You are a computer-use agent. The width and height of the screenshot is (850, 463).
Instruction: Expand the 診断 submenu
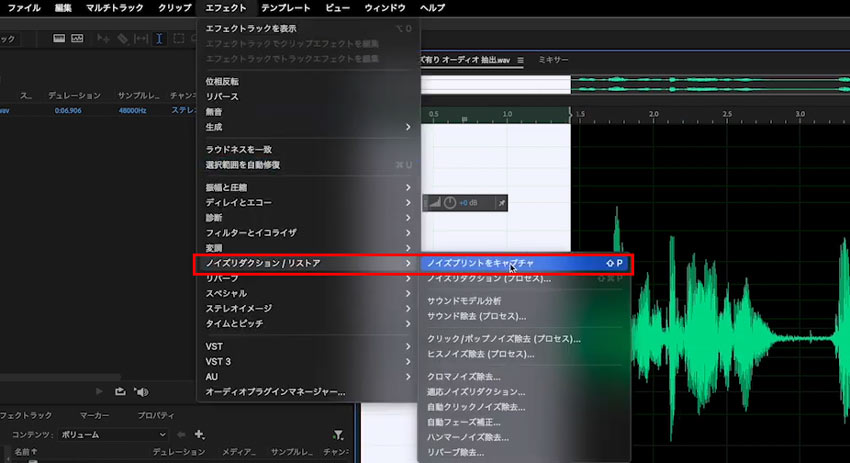[x=308, y=217]
